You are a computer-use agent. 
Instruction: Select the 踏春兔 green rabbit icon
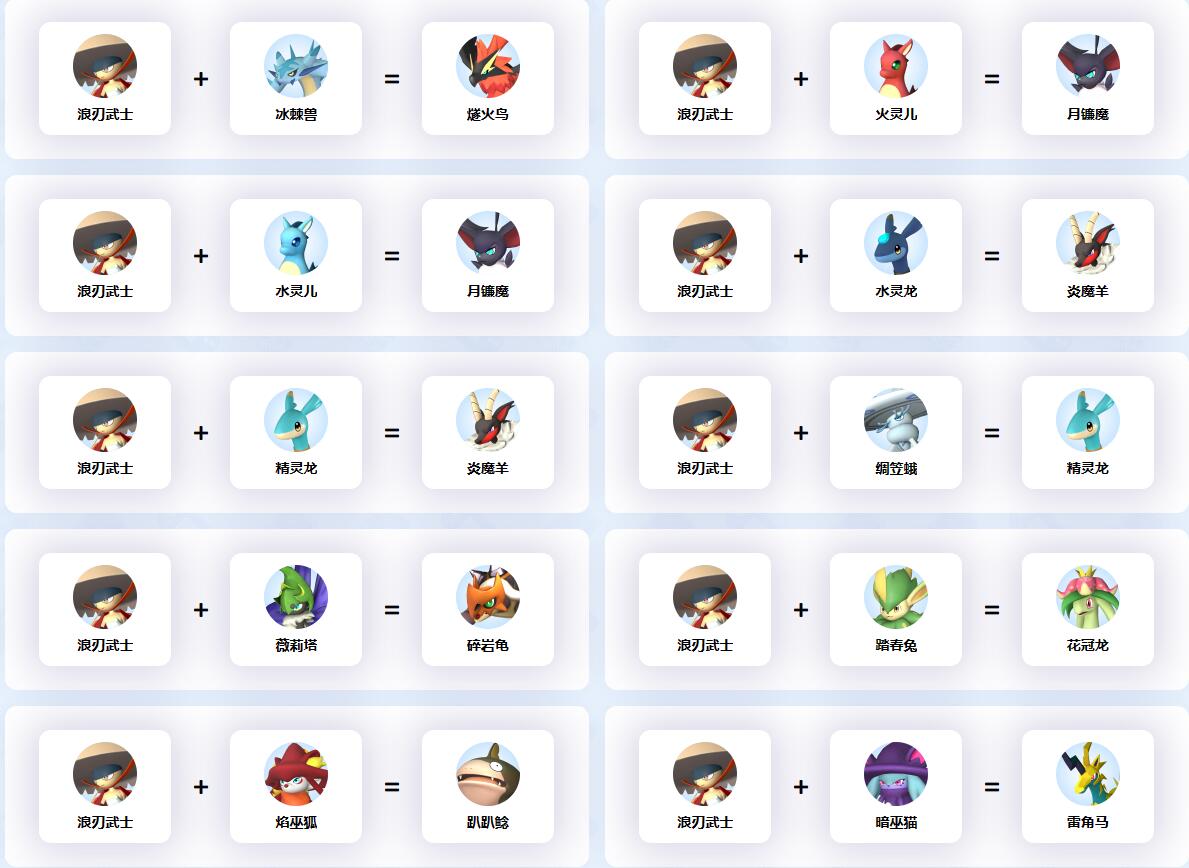tap(896, 597)
